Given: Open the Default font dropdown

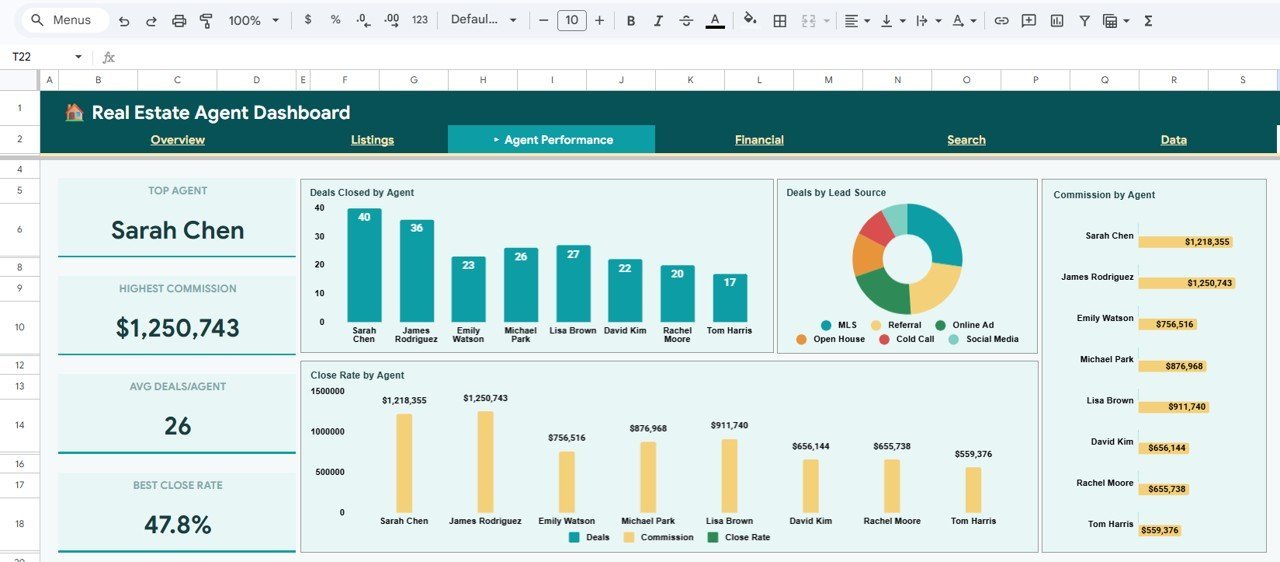Looking at the screenshot, I should click(484, 21).
